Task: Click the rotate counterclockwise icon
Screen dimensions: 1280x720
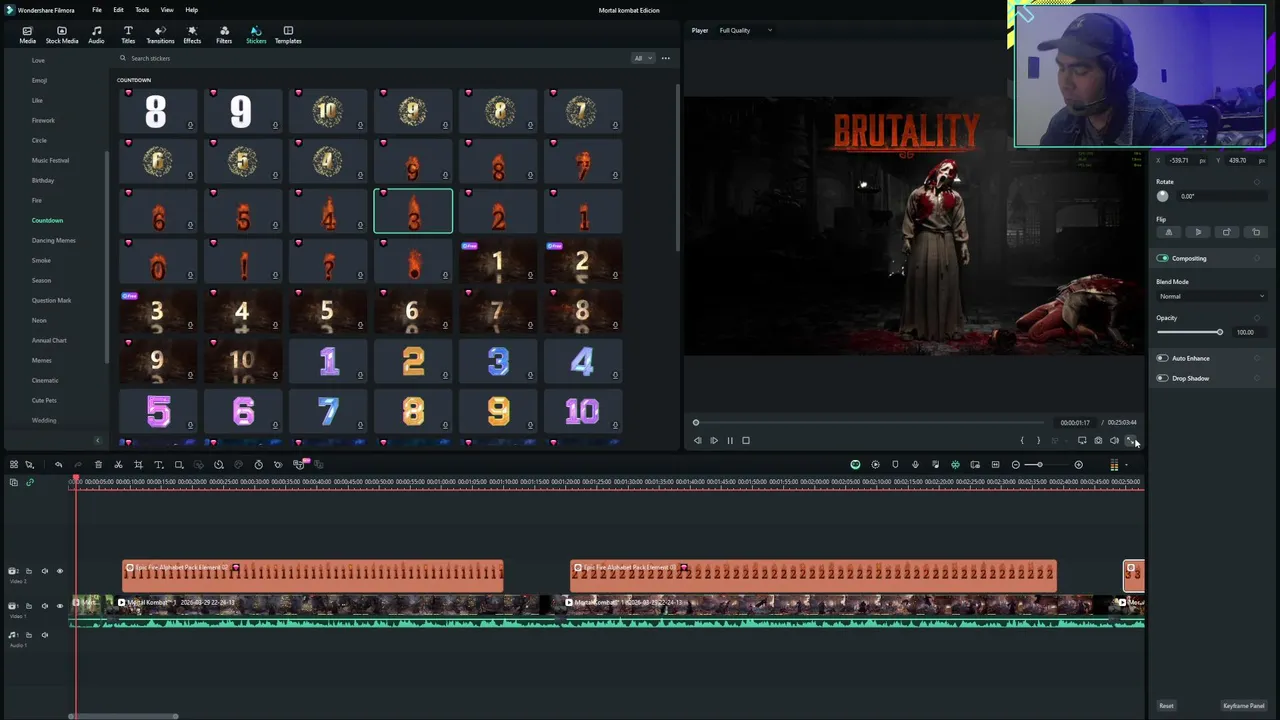Action: click(1256, 232)
